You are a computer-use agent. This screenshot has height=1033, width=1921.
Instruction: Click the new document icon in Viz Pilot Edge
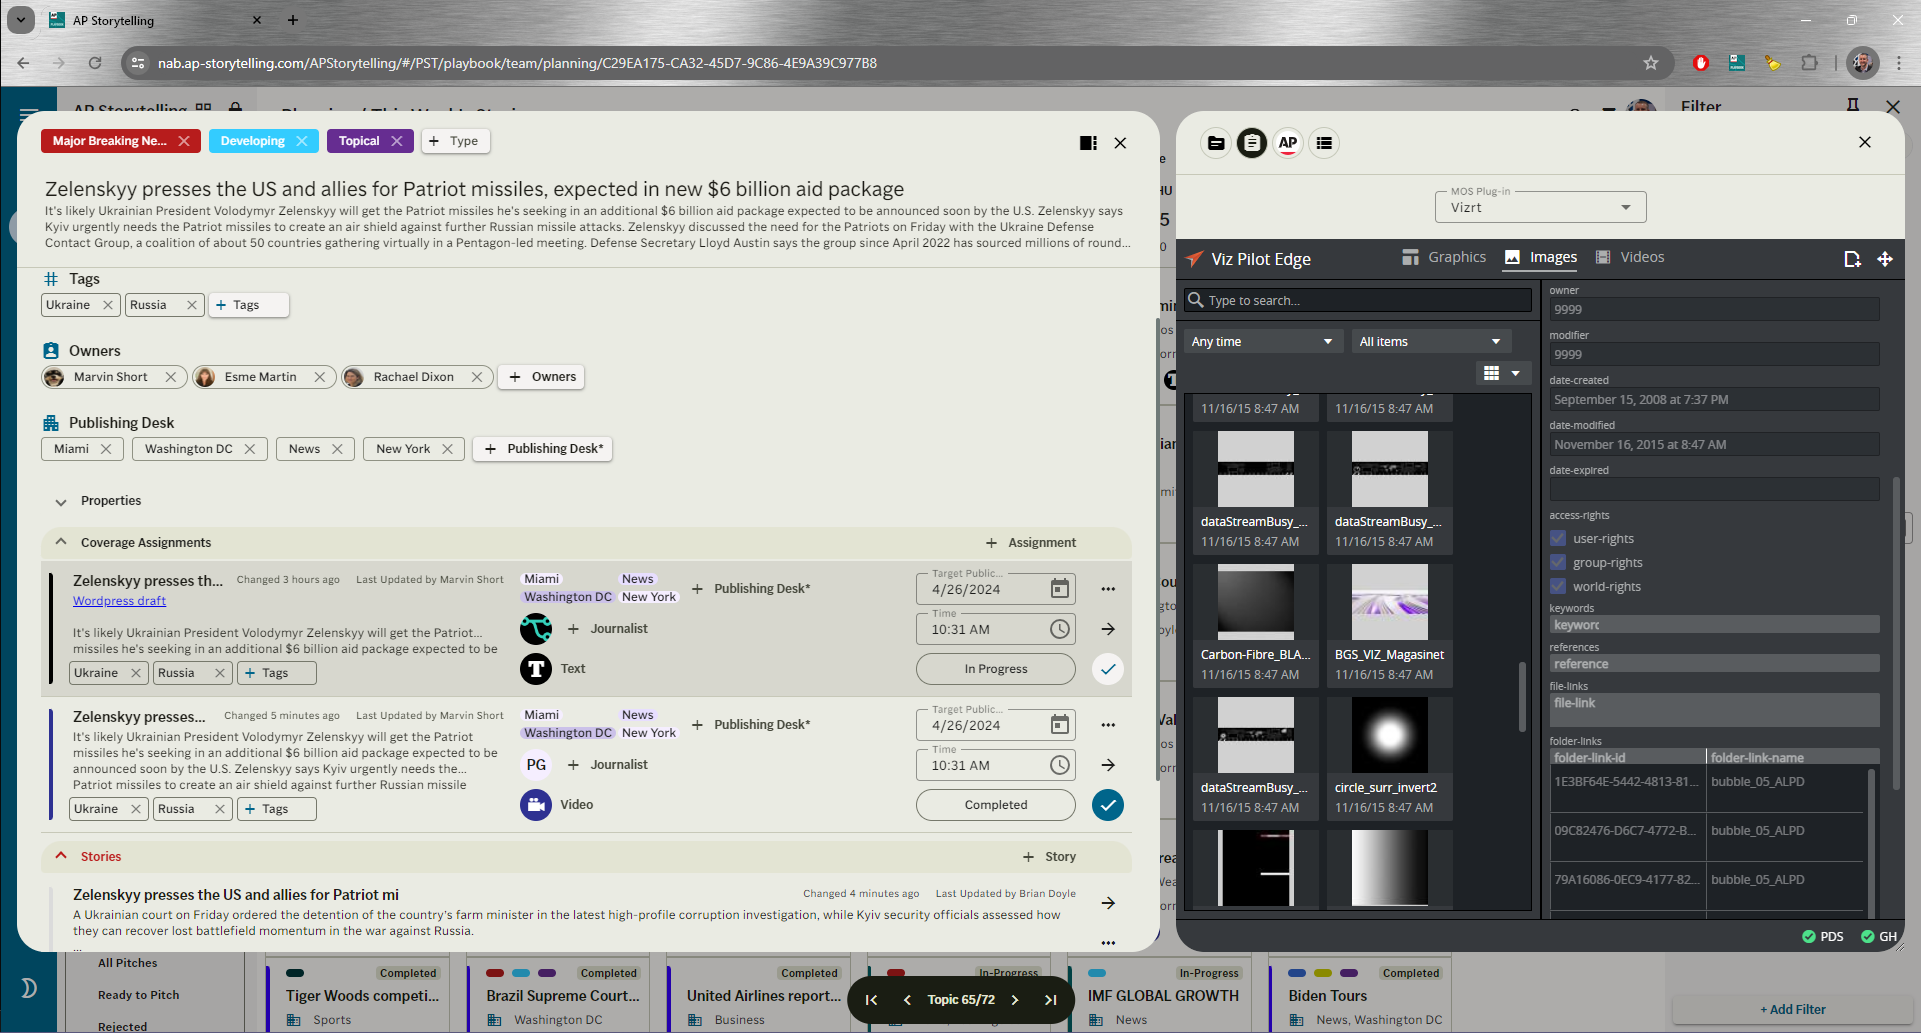click(x=1852, y=258)
